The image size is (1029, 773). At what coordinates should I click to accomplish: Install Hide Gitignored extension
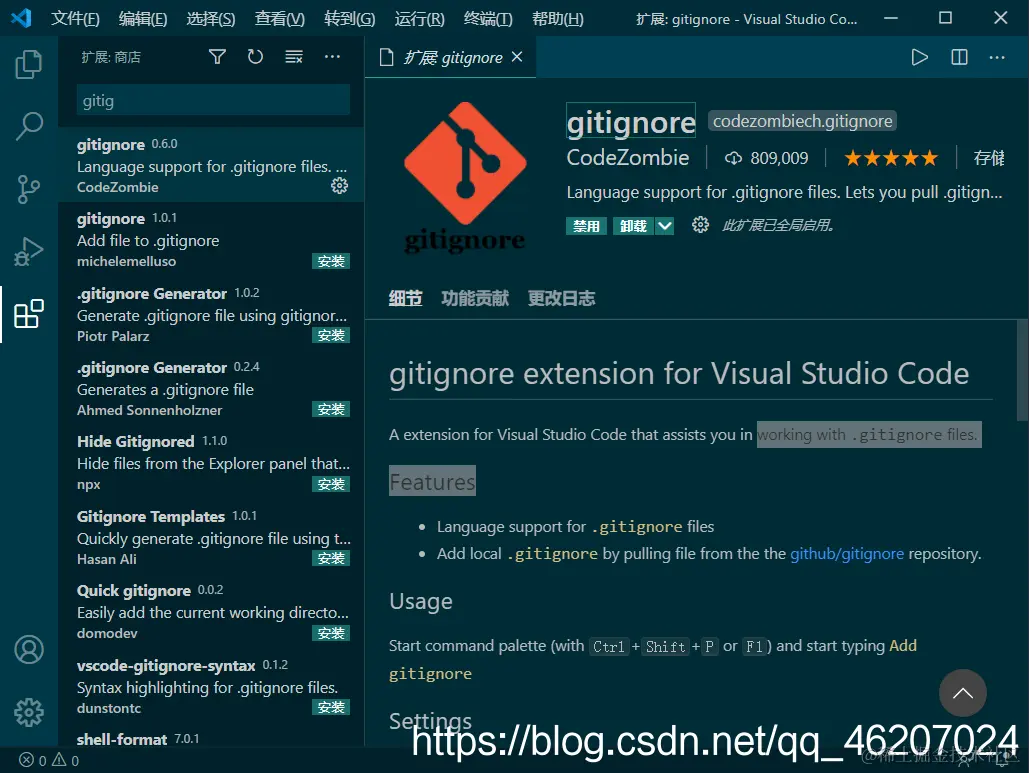pyautogui.click(x=331, y=484)
